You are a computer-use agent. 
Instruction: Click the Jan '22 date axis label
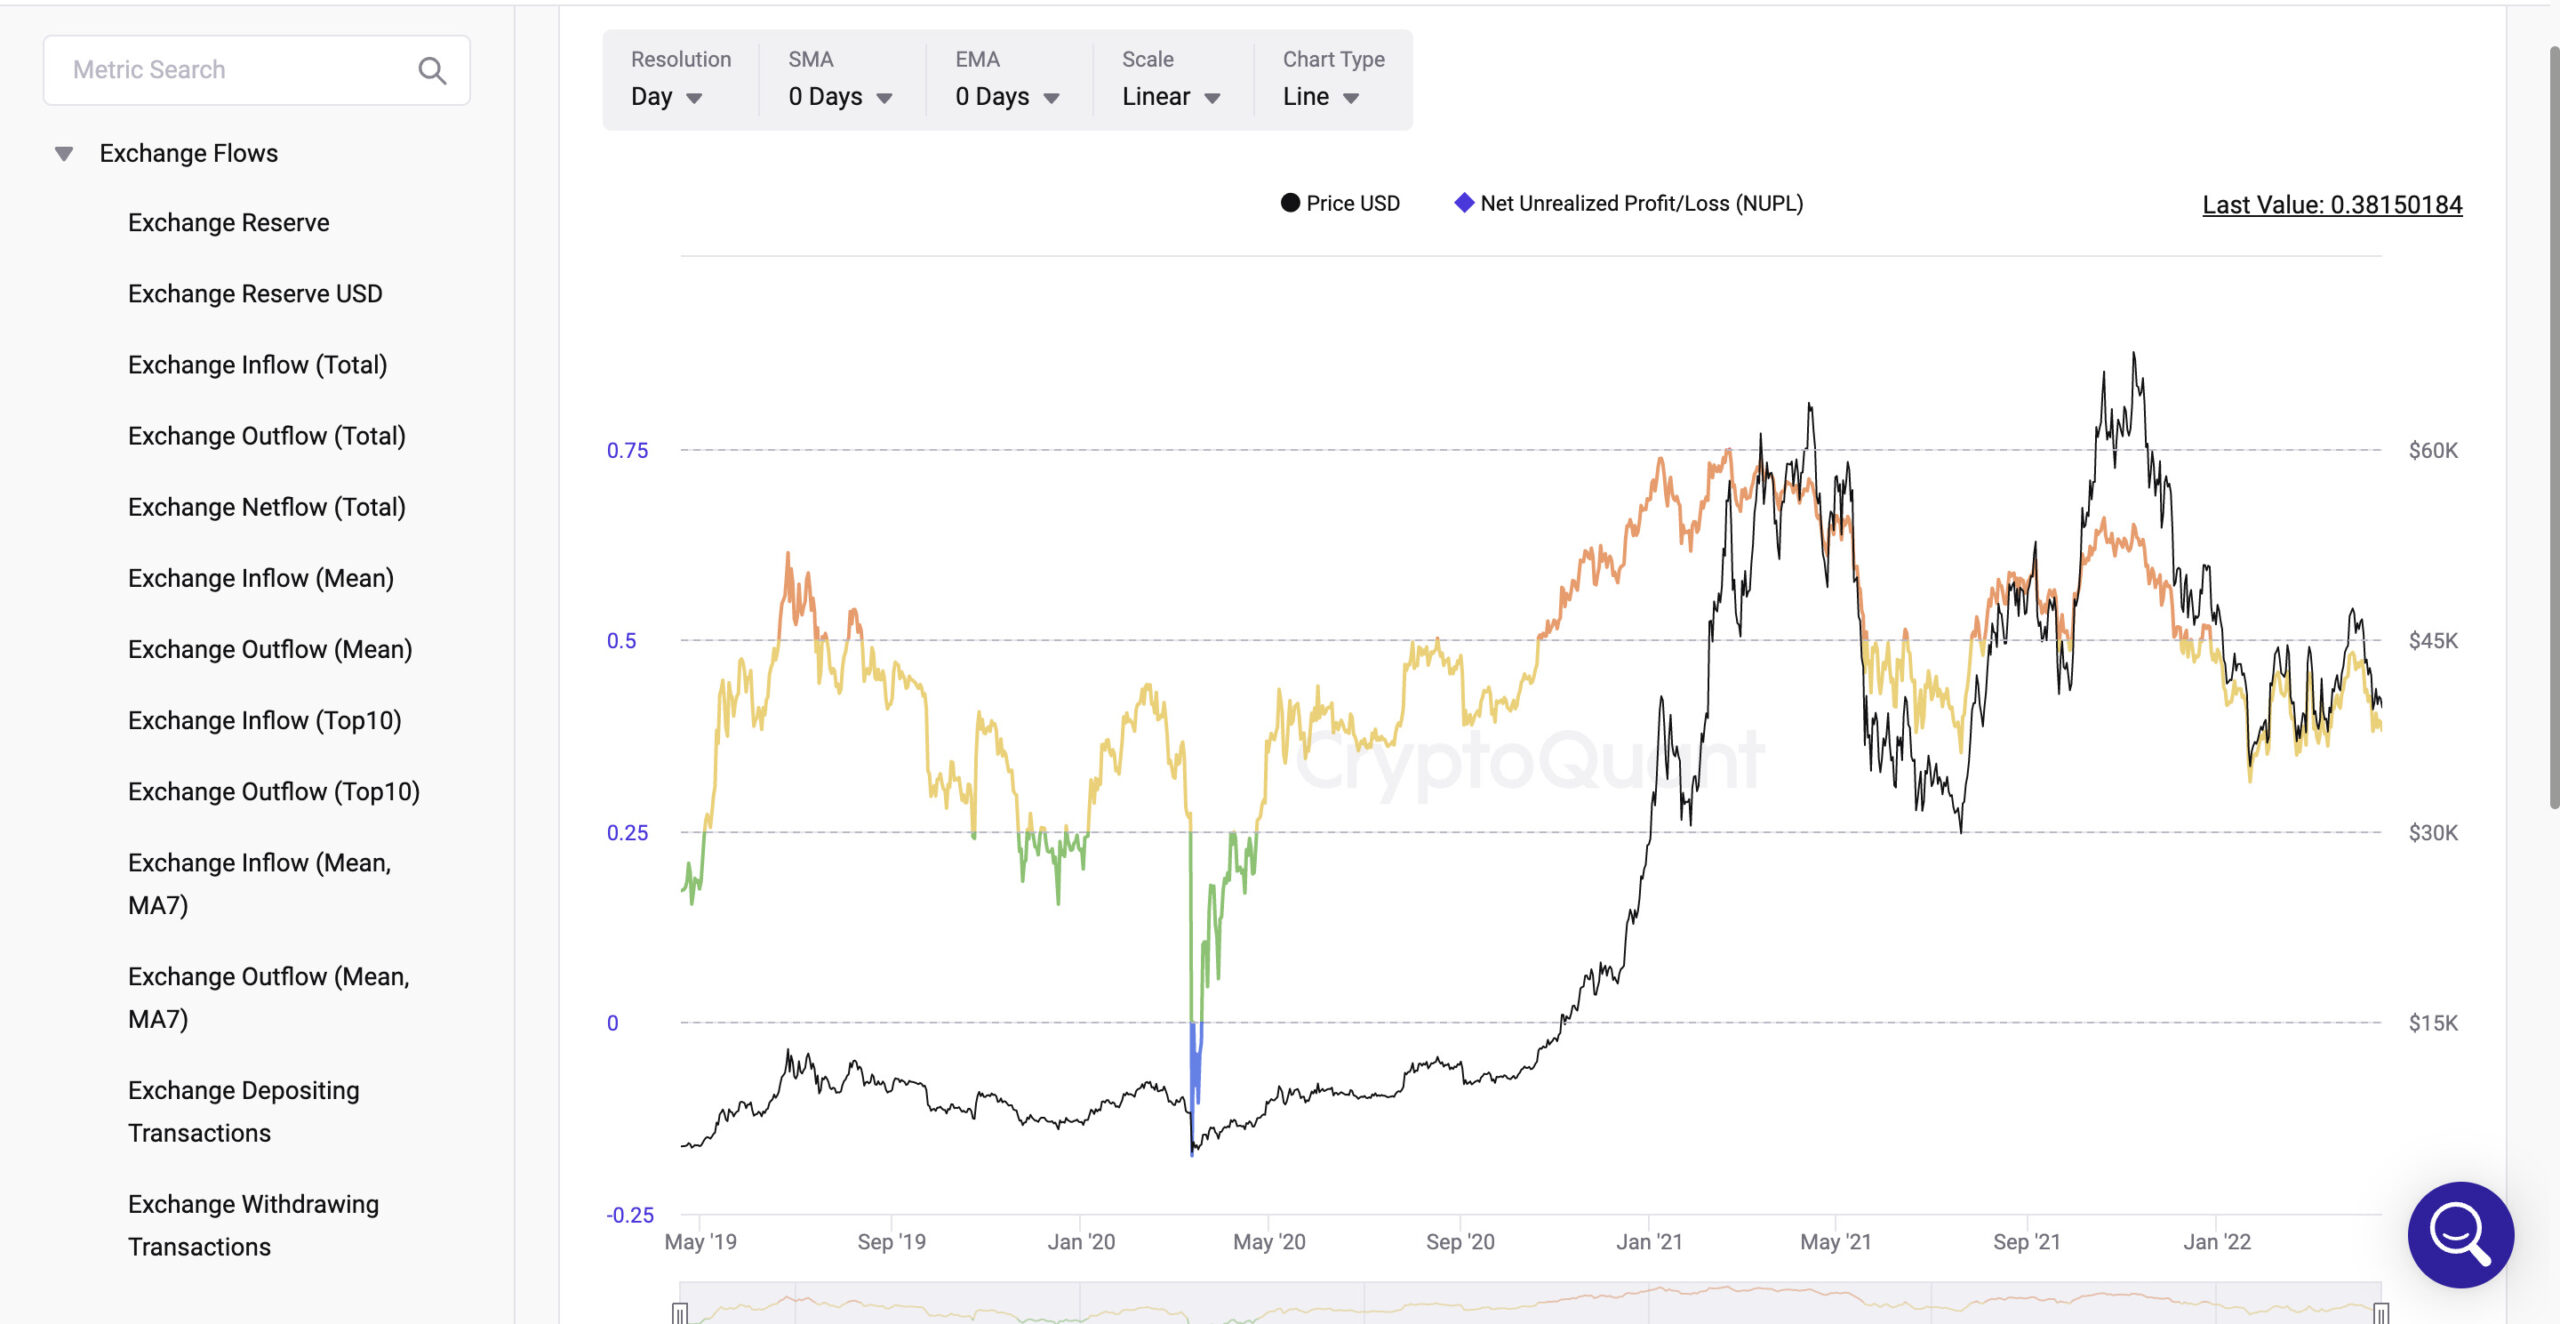(x=2217, y=1242)
